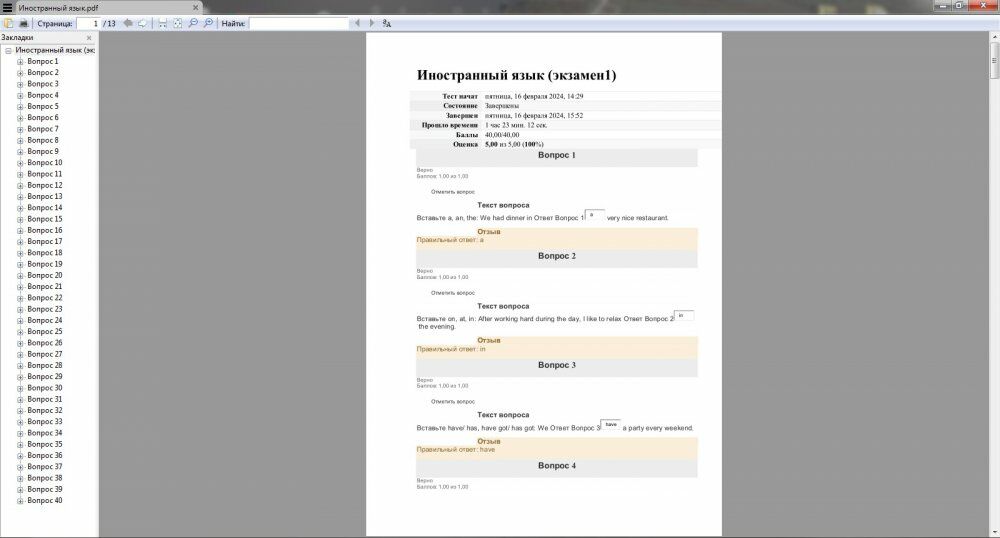Expand the Вопрос 16 bookmark node
The height and width of the screenshot is (538, 1000).
coord(20,231)
